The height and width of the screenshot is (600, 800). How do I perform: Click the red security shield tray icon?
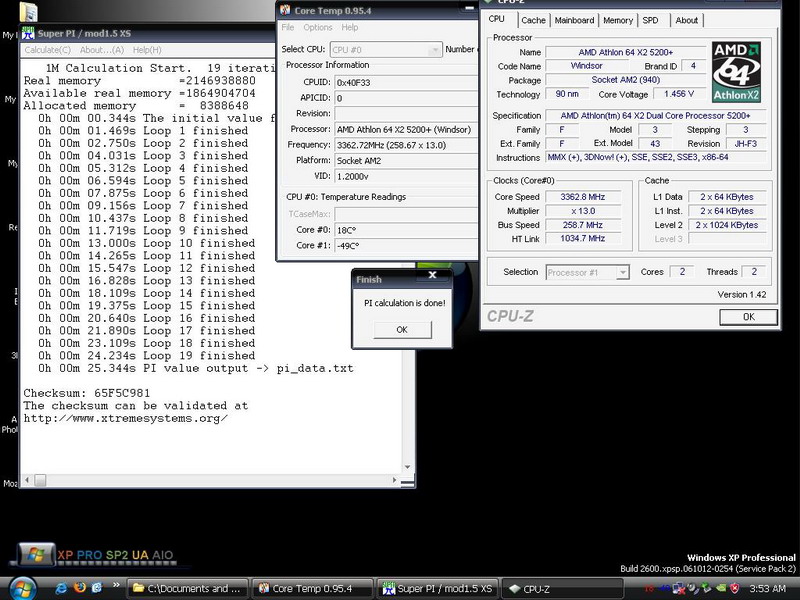(x=735, y=588)
